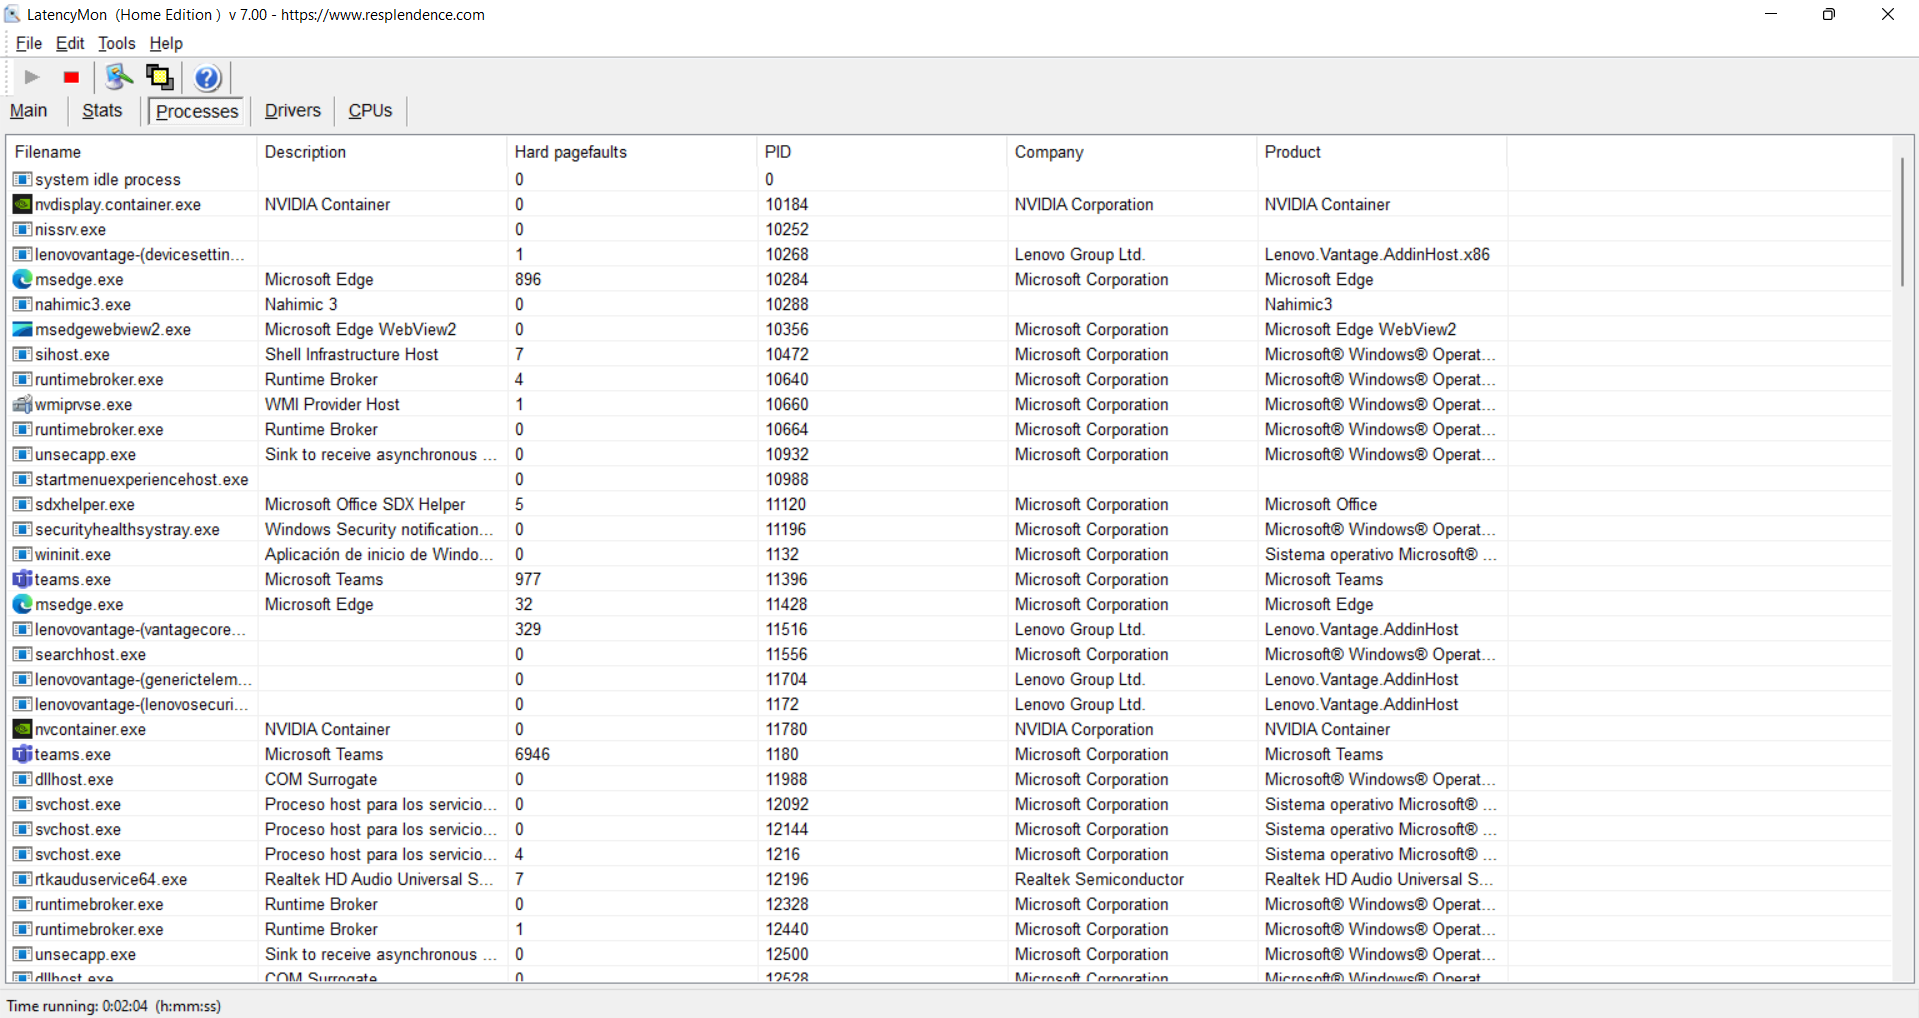Stop the monitor with red stop button

click(71, 77)
